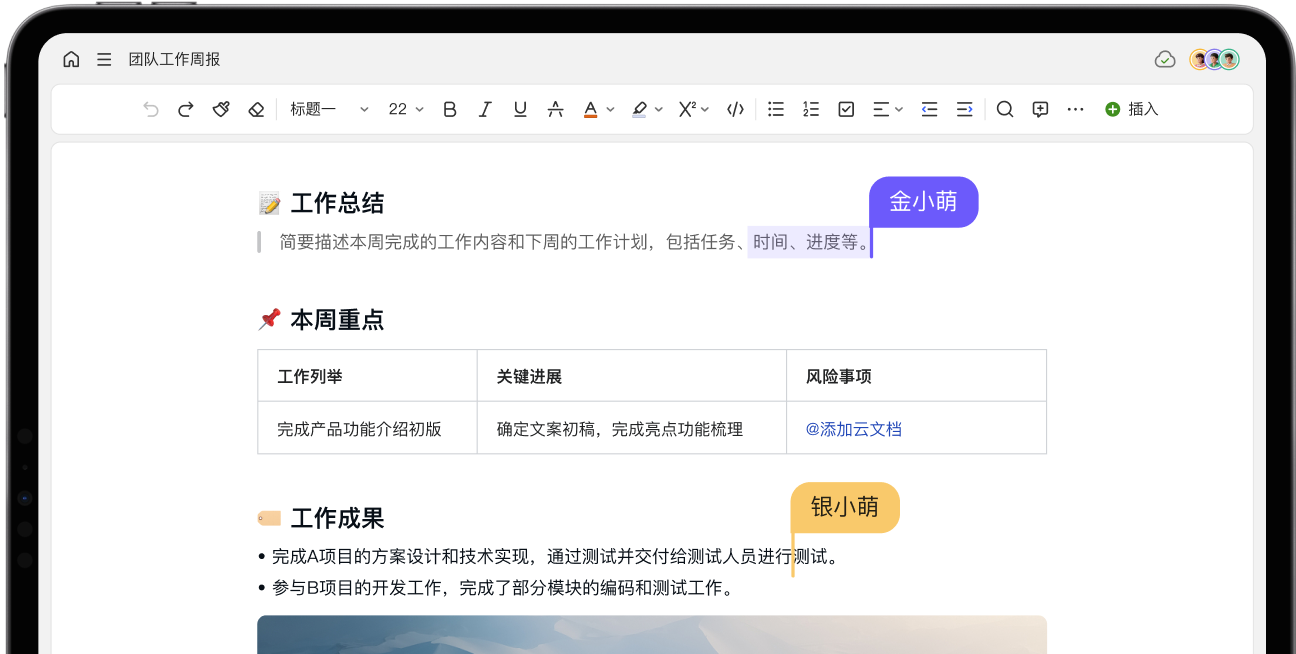Image resolution: width=1296 pixels, height=654 pixels.
Task: Click the green 插入 button
Action: click(x=1131, y=110)
